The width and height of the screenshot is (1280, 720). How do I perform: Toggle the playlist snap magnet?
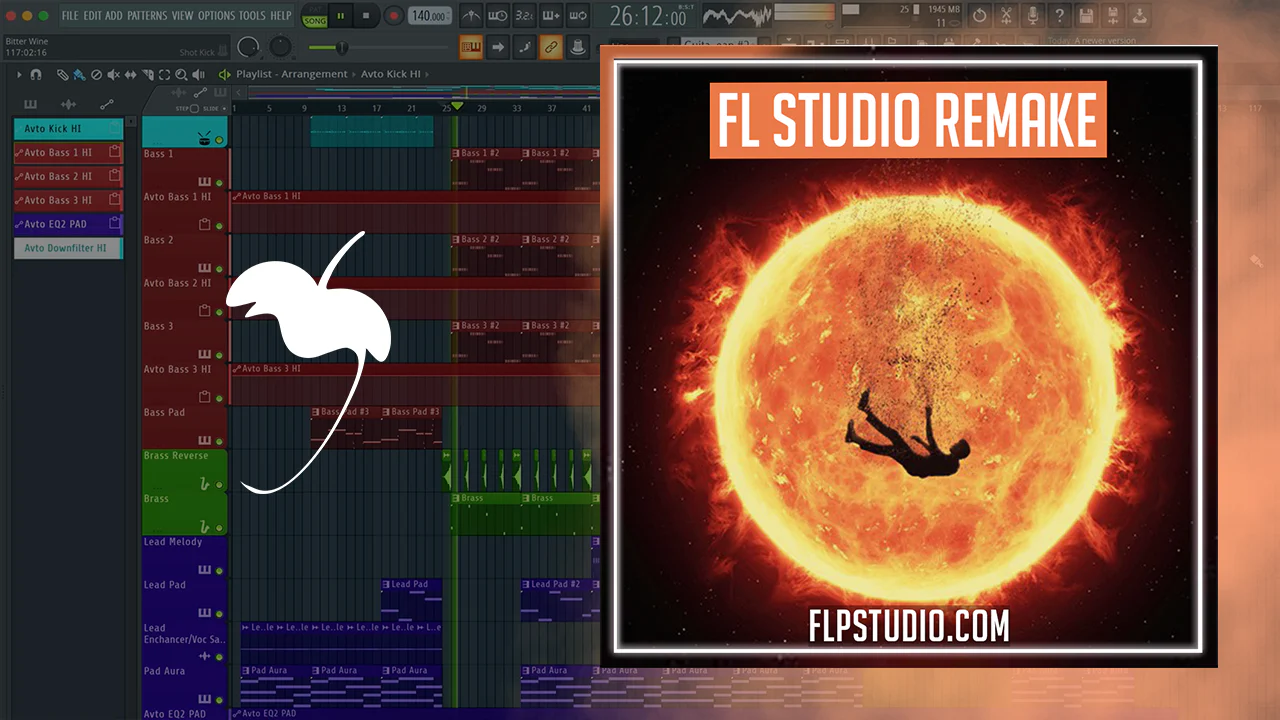click(36, 74)
